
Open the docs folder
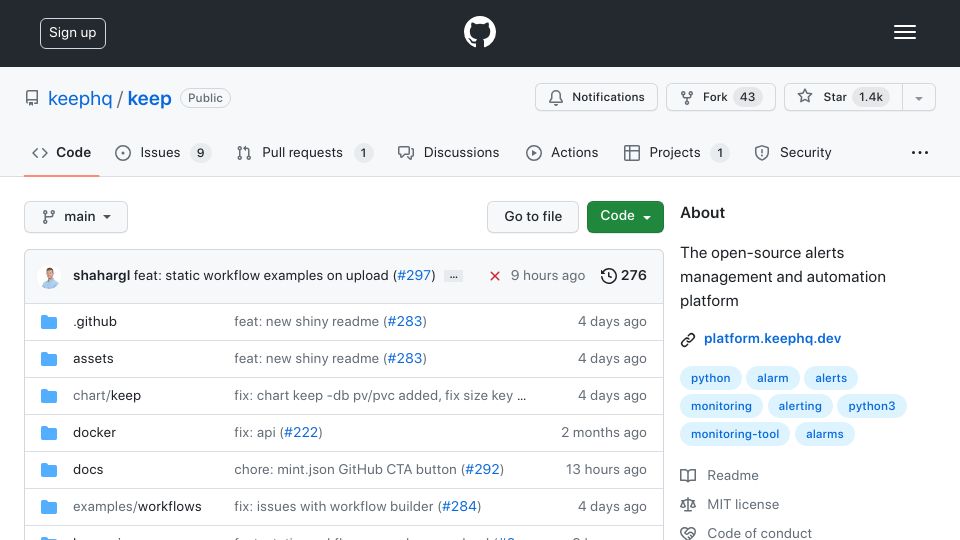click(x=88, y=470)
